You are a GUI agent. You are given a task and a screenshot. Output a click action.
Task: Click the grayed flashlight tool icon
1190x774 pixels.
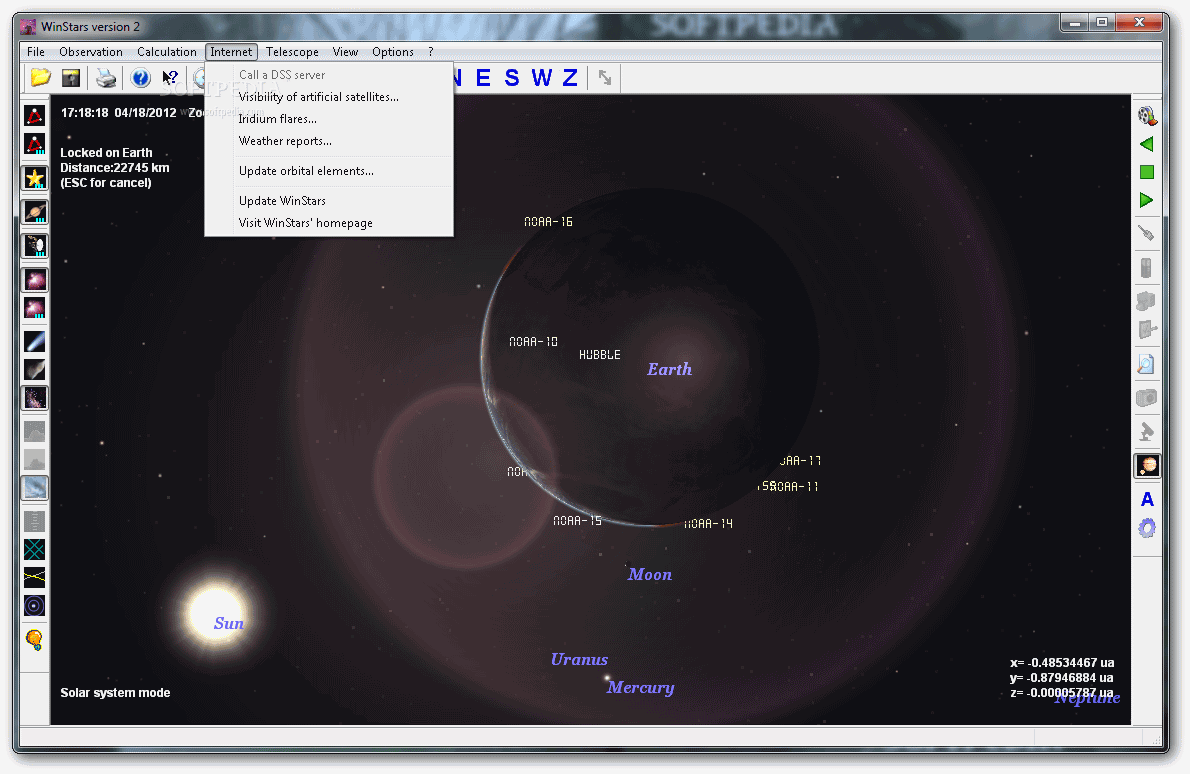1147,234
